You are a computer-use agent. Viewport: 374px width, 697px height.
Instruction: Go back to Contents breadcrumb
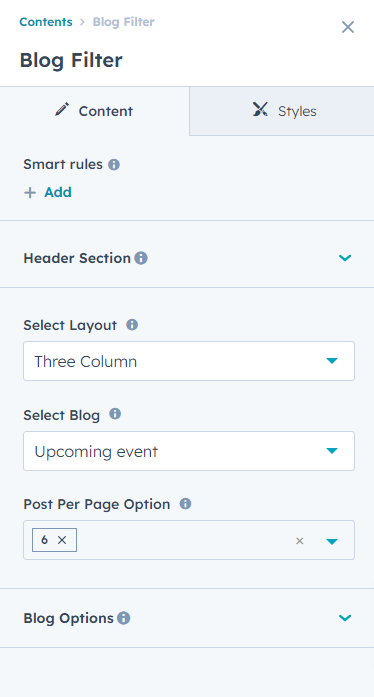46,22
